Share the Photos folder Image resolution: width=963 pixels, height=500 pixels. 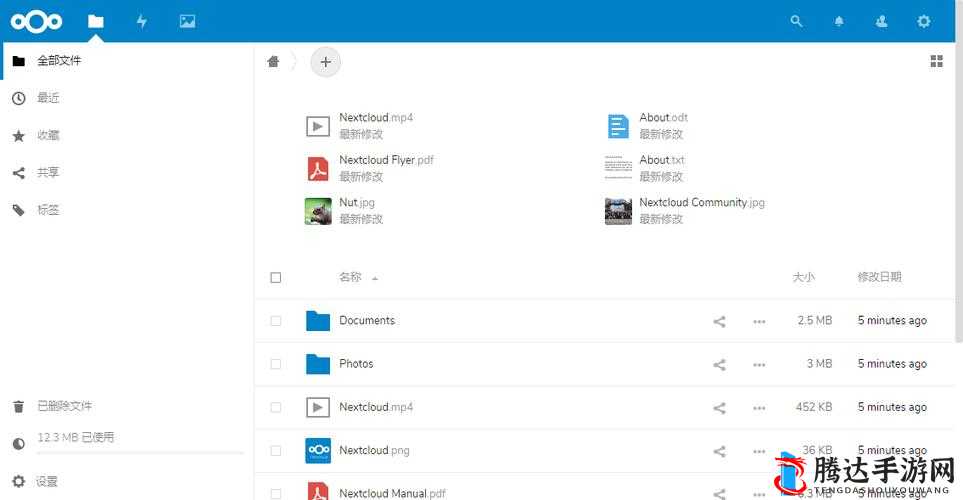[719, 365]
